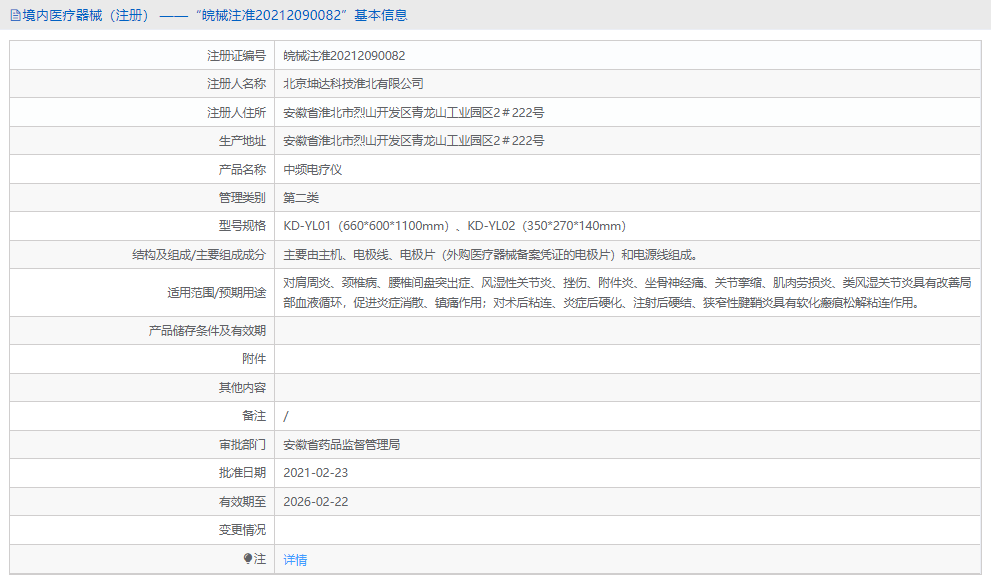Select management class 第二类
The height and width of the screenshot is (580, 991).
pyautogui.click(x=301, y=198)
